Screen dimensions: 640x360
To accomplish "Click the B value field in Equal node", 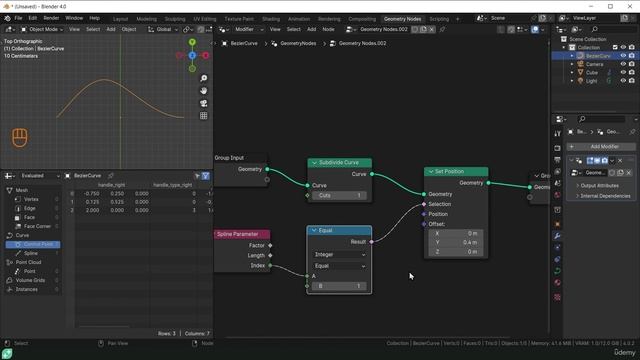I will pyautogui.click(x=339, y=286).
